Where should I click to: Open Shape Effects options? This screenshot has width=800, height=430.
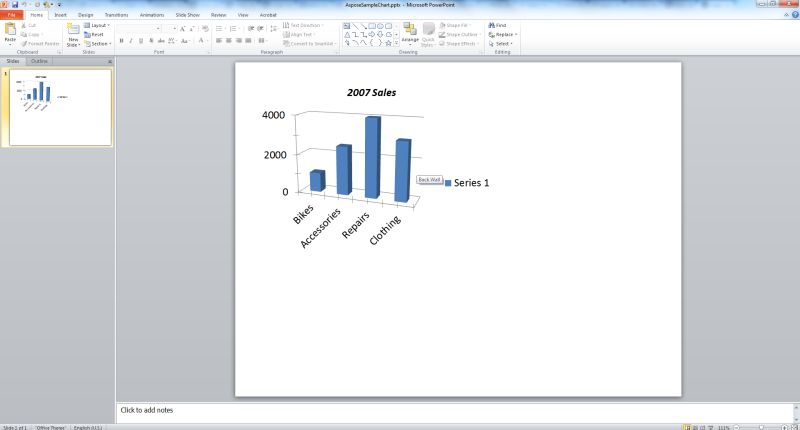click(459, 44)
